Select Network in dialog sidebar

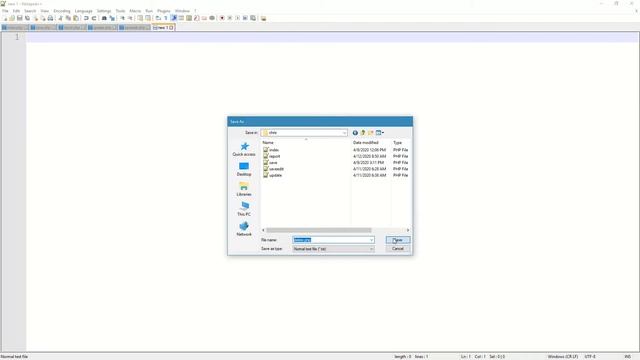[244, 229]
